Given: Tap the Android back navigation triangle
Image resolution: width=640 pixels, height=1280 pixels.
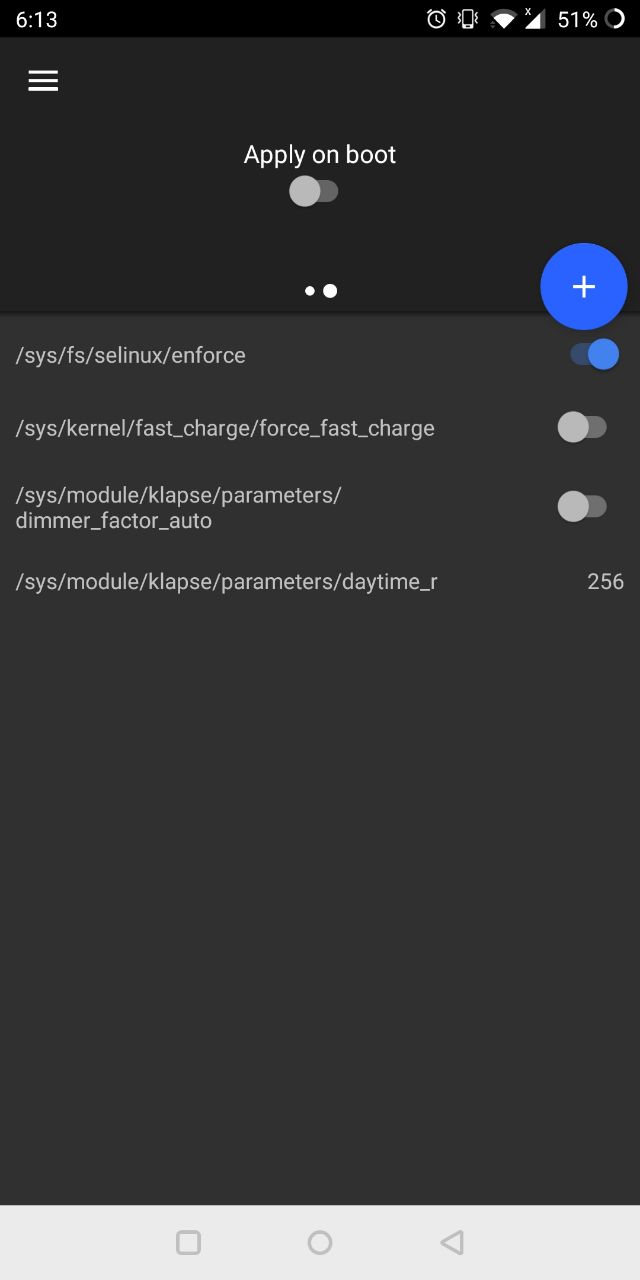Looking at the screenshot, I should (x=451, y=1242).
